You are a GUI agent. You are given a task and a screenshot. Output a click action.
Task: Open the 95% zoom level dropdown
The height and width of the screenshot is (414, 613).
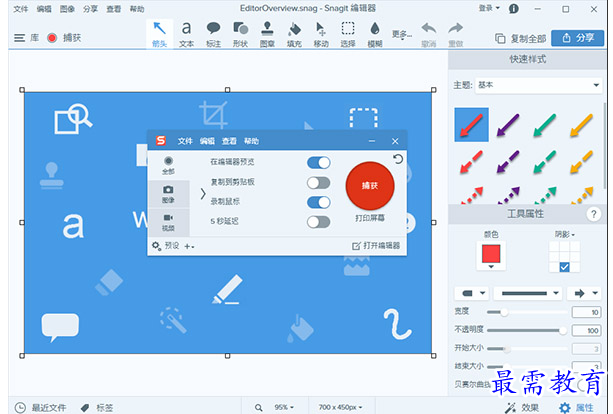coord(284,407)
